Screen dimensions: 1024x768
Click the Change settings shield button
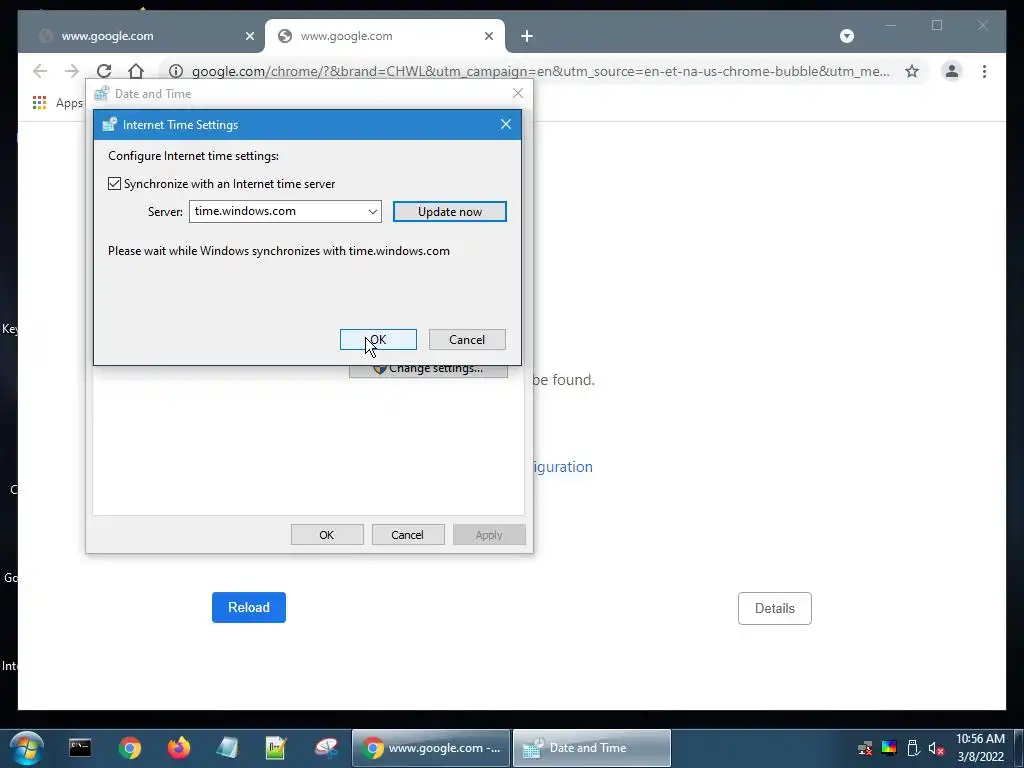pyautogui.click(x=428, y=370)
